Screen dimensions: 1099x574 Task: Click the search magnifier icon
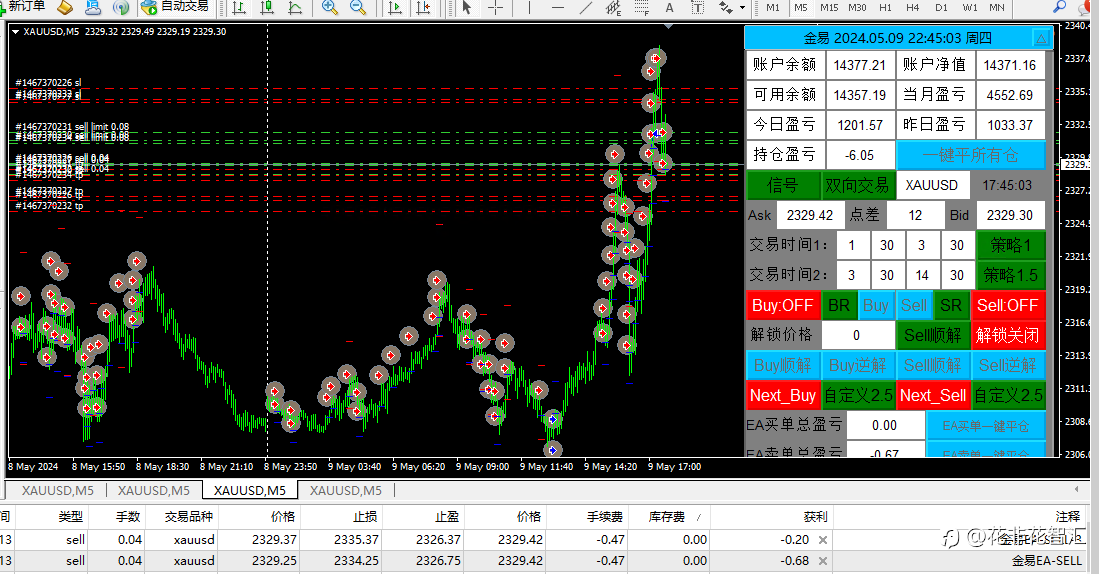[x=1060, y=7]
